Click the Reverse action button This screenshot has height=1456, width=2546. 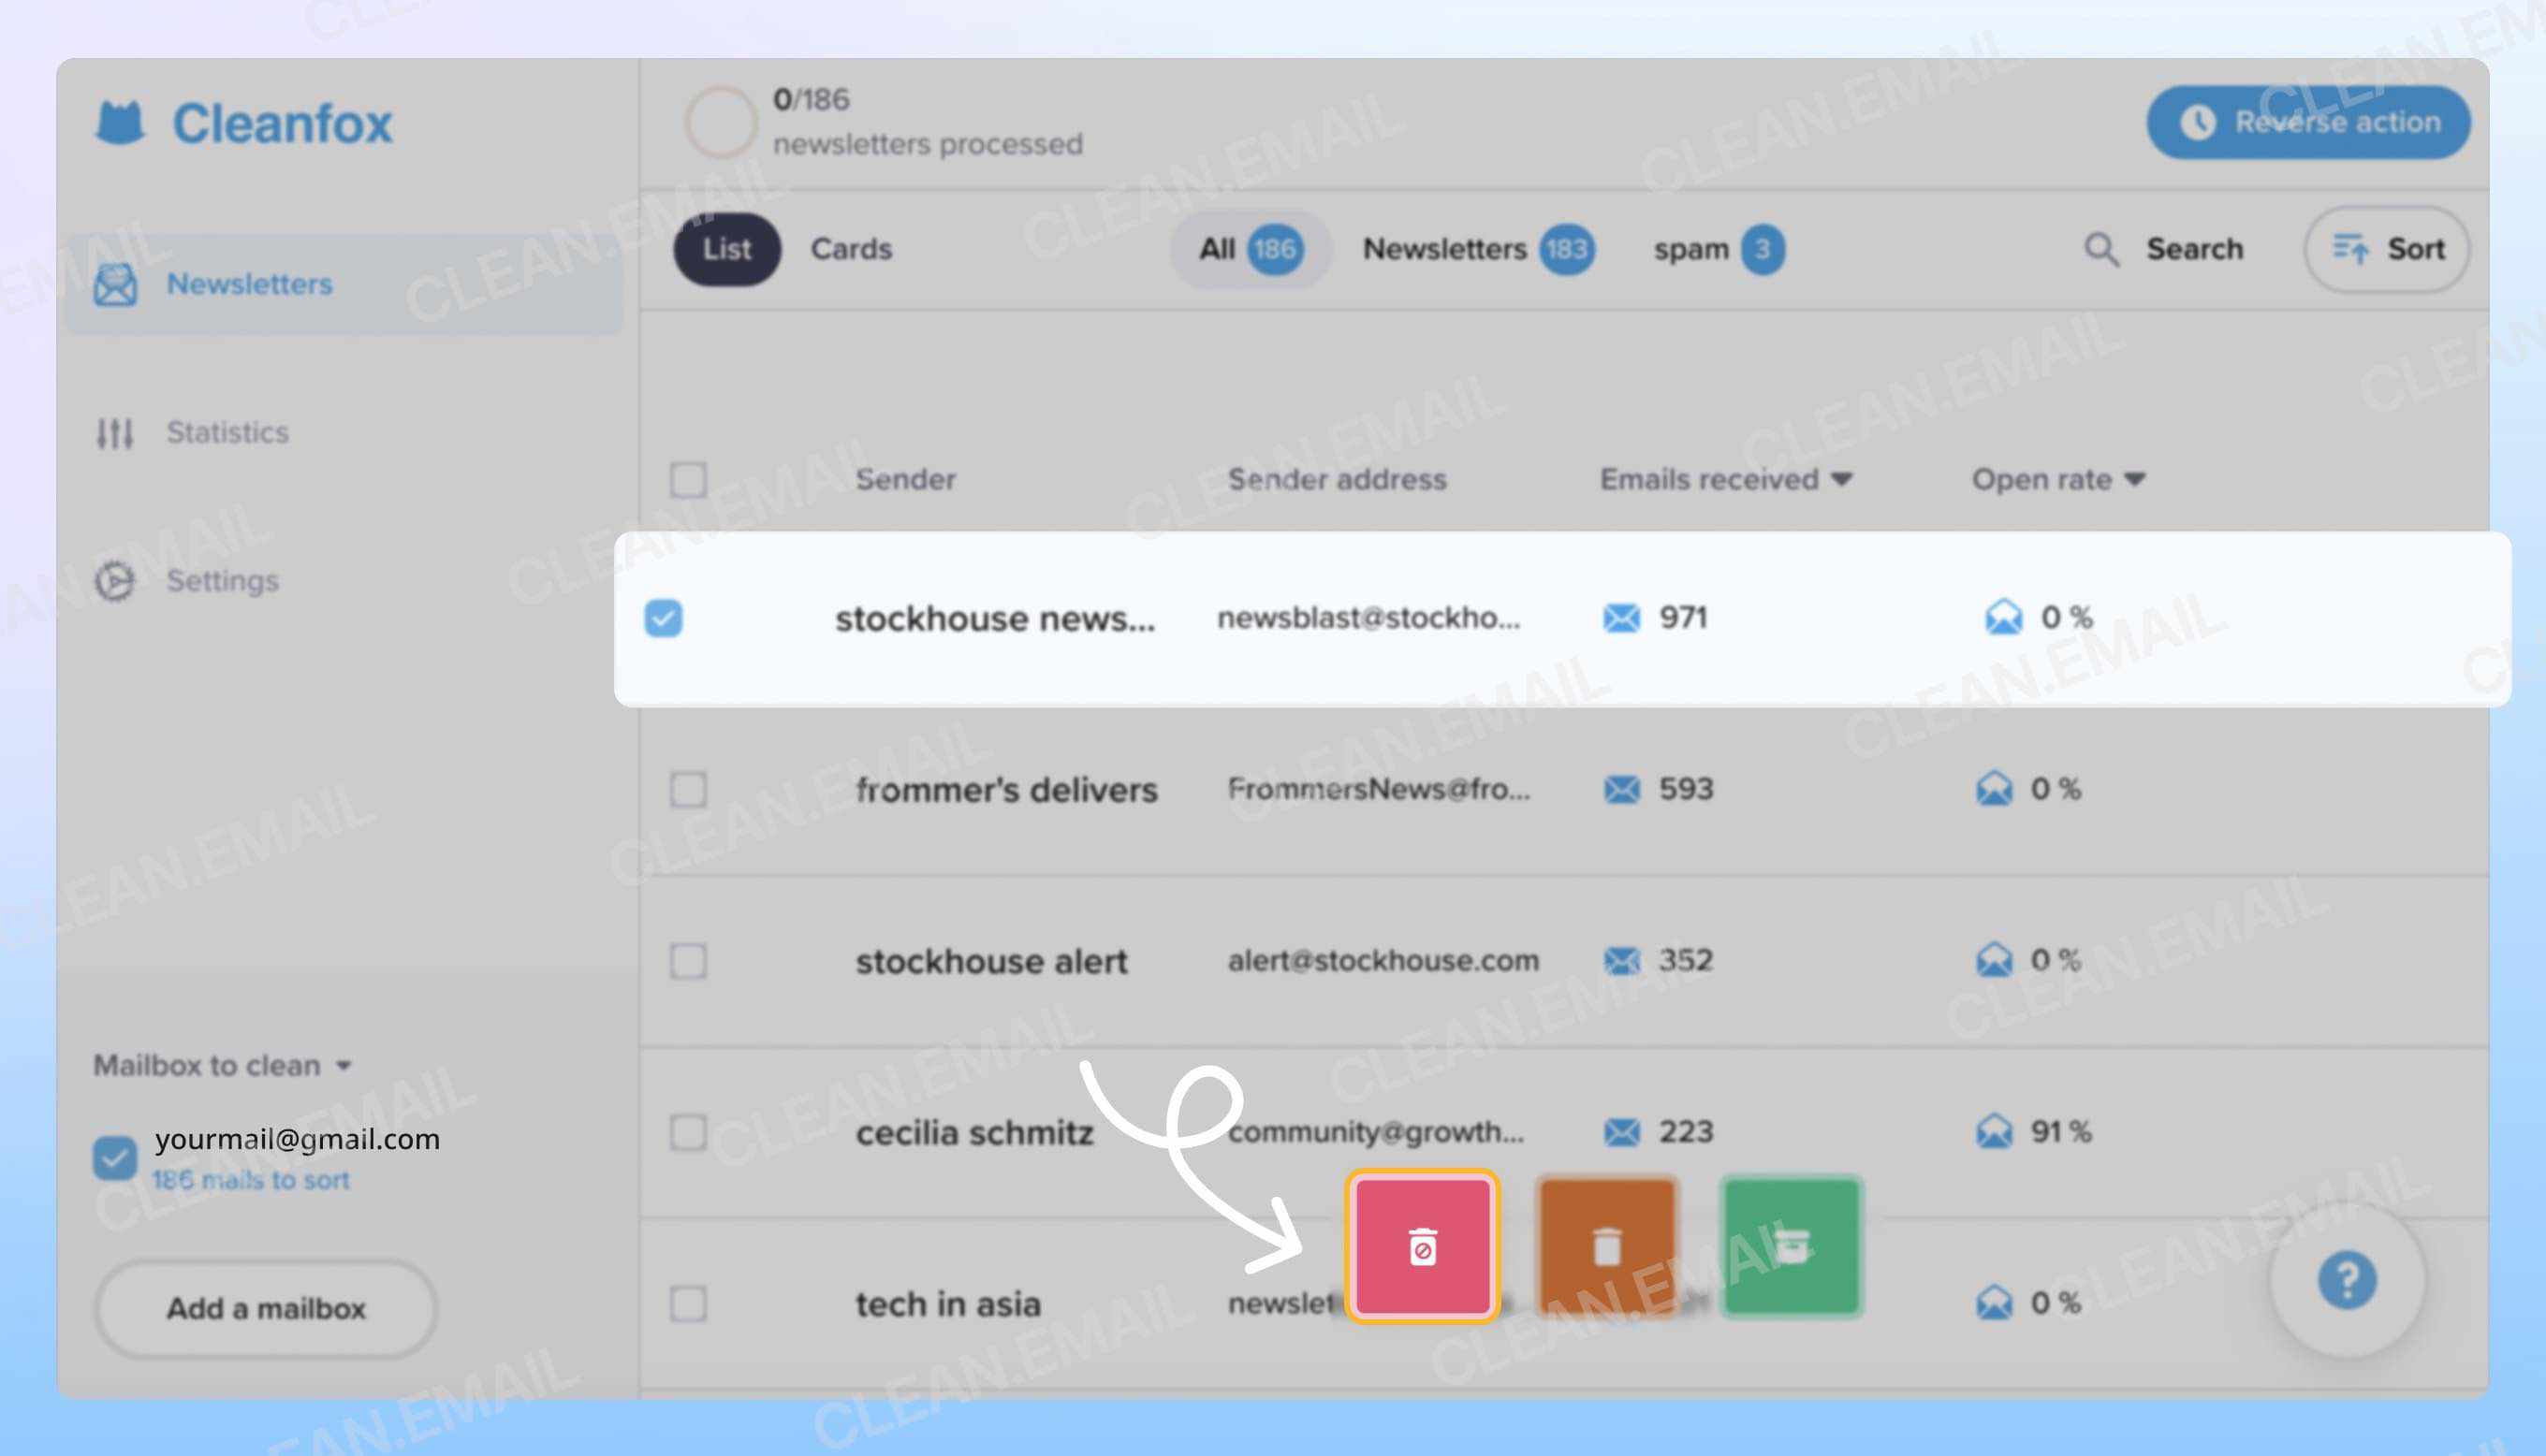(x=2305, y=122)
